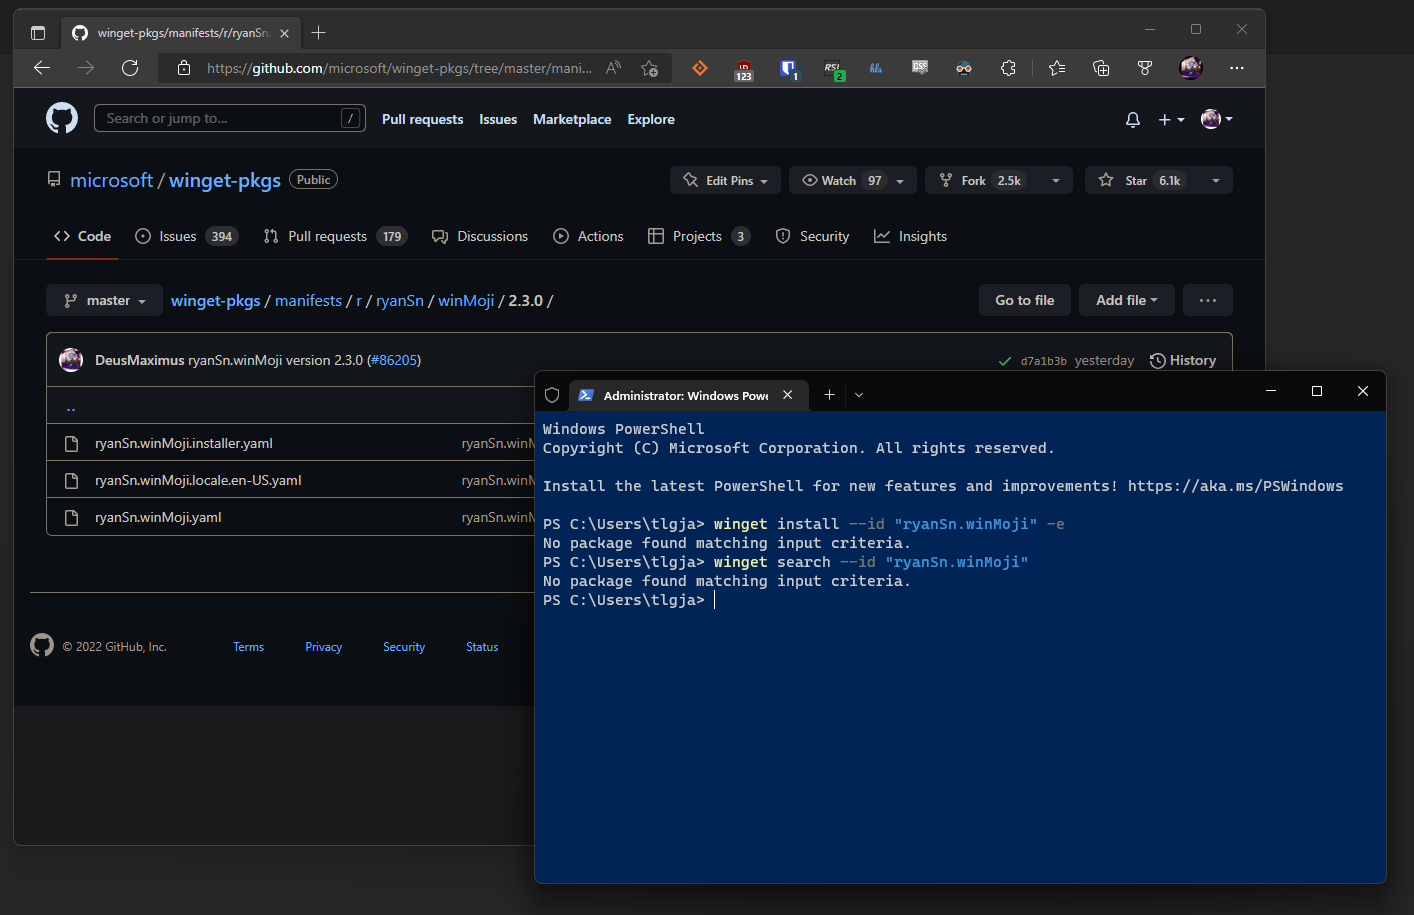The height and width of the screenshot is (915, 1414).
Task: Click the GitHub search box
Action: click(x=229, y=117)
